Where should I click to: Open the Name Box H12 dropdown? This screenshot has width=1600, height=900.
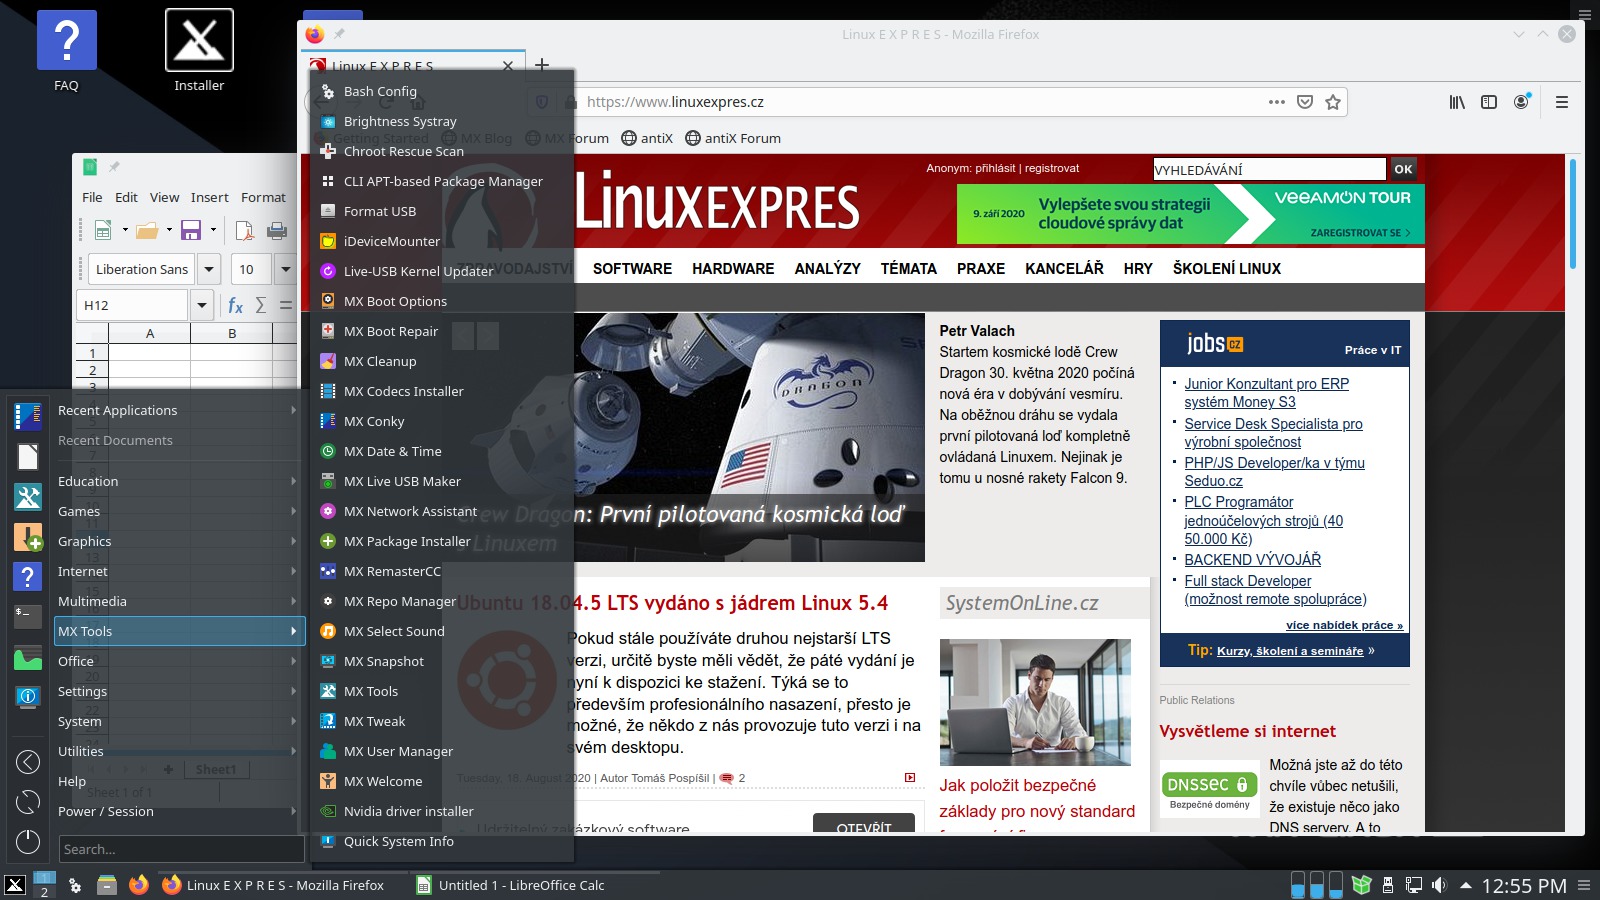pyautogui.click(x=202, y=305)
